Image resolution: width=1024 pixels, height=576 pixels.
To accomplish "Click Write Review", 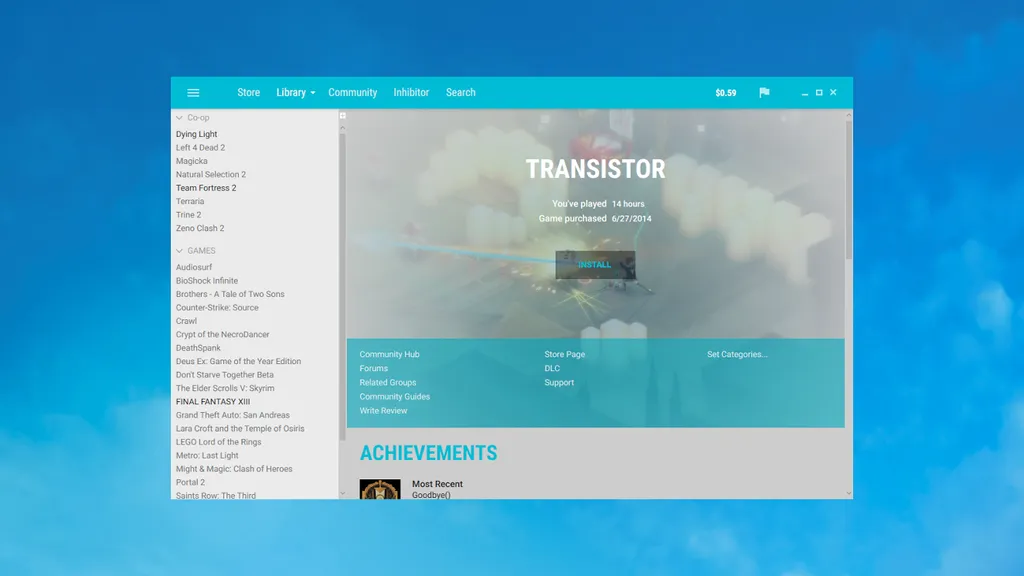I will 383,411.
